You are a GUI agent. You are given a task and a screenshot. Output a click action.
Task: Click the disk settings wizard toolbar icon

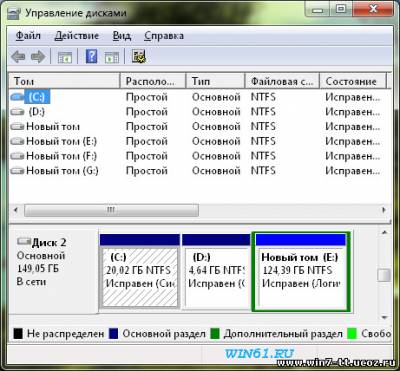click(139, 57)
